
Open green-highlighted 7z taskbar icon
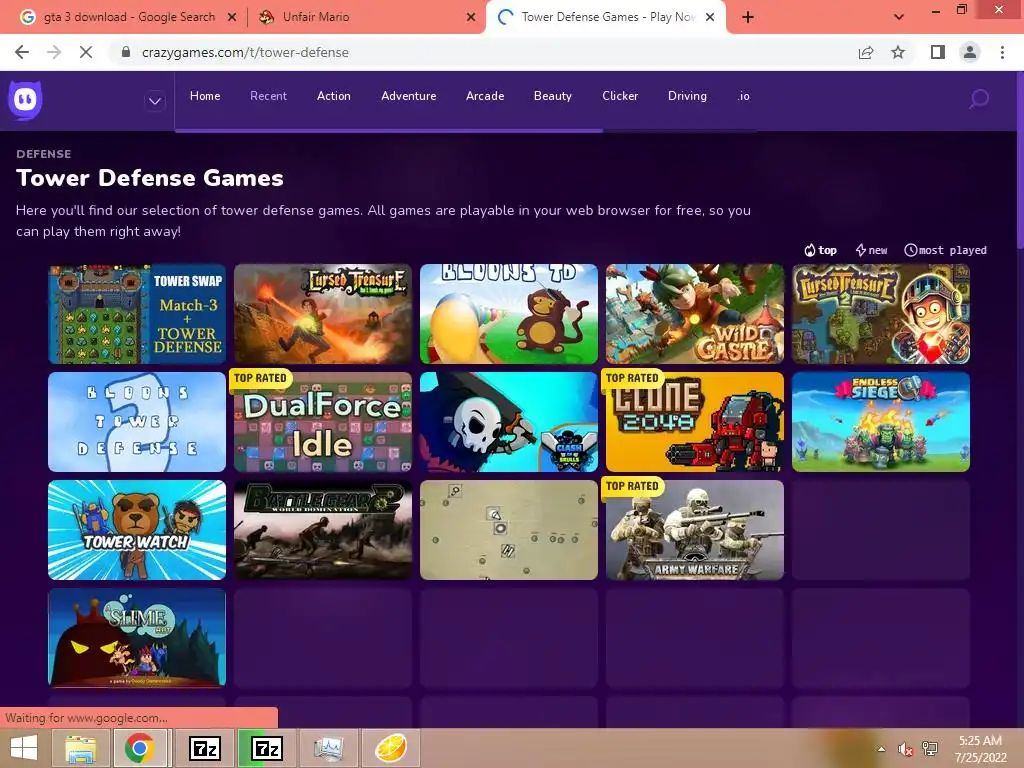(266, 748)
